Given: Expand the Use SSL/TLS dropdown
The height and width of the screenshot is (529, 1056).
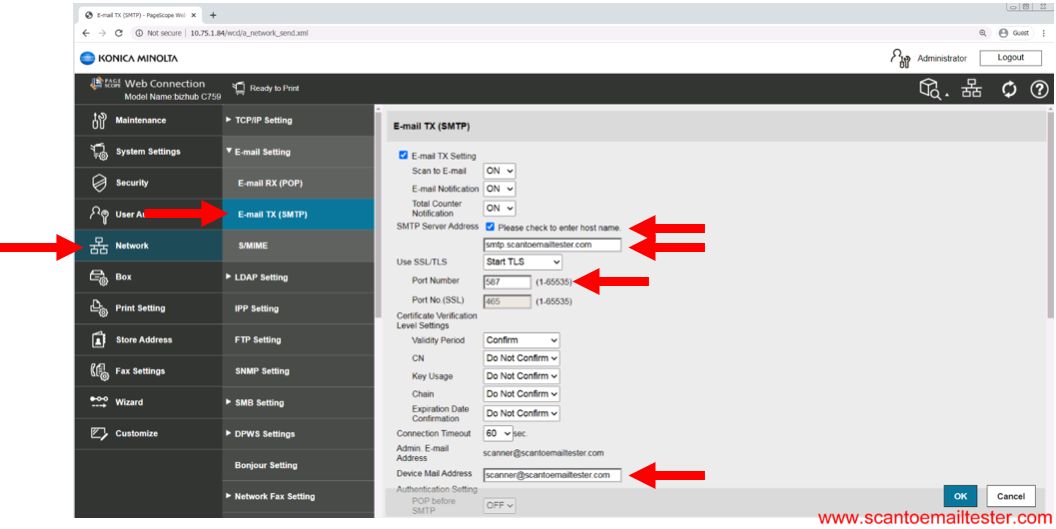Looking at the screenshot, I should tap(522, 262).
